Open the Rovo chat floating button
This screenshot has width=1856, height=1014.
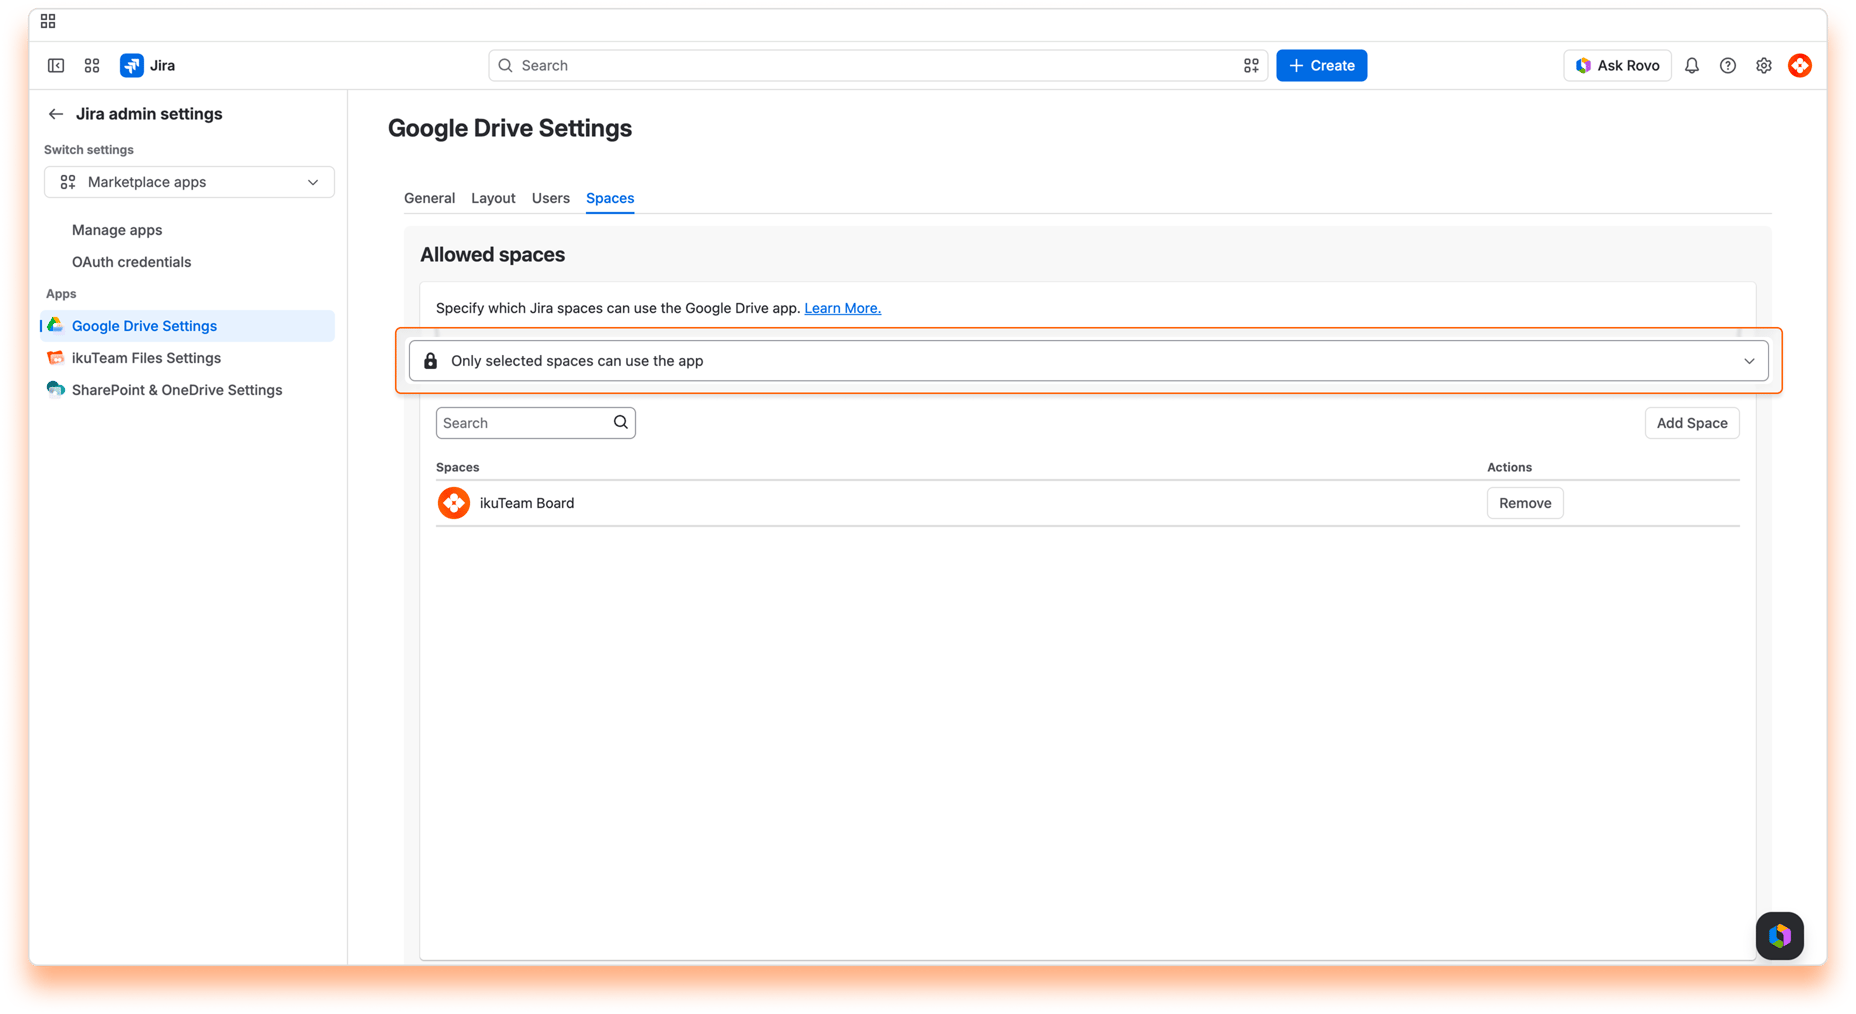1780,936
